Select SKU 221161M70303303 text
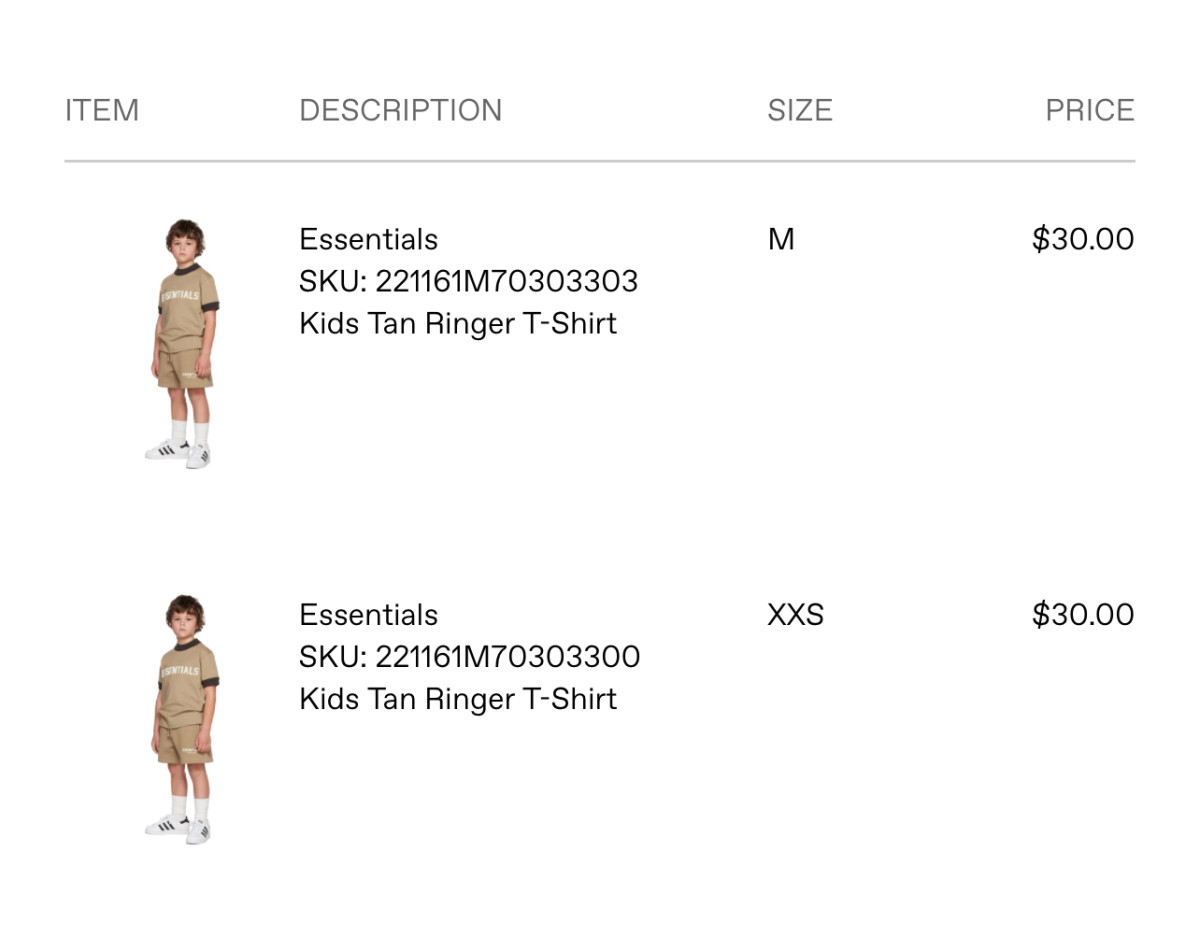 point(468,282)
